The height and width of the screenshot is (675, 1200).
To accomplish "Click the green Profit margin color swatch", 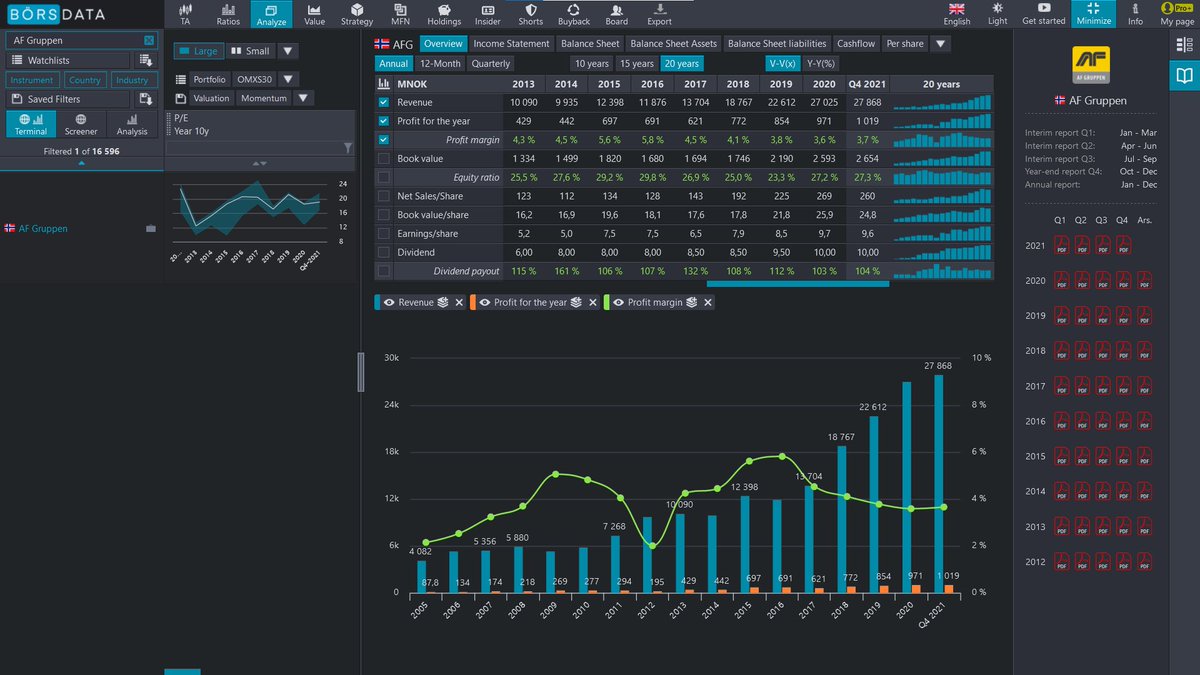I will pyautogui.click(x=607, y=302).
